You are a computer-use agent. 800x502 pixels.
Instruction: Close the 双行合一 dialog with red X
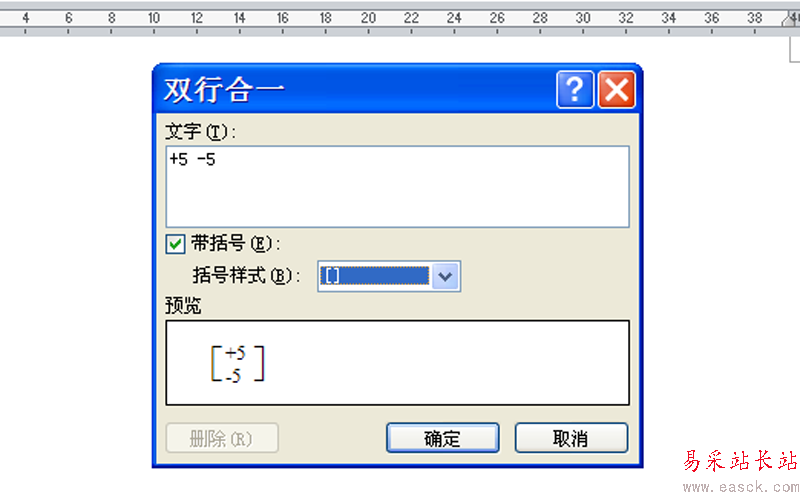point(616,90)
